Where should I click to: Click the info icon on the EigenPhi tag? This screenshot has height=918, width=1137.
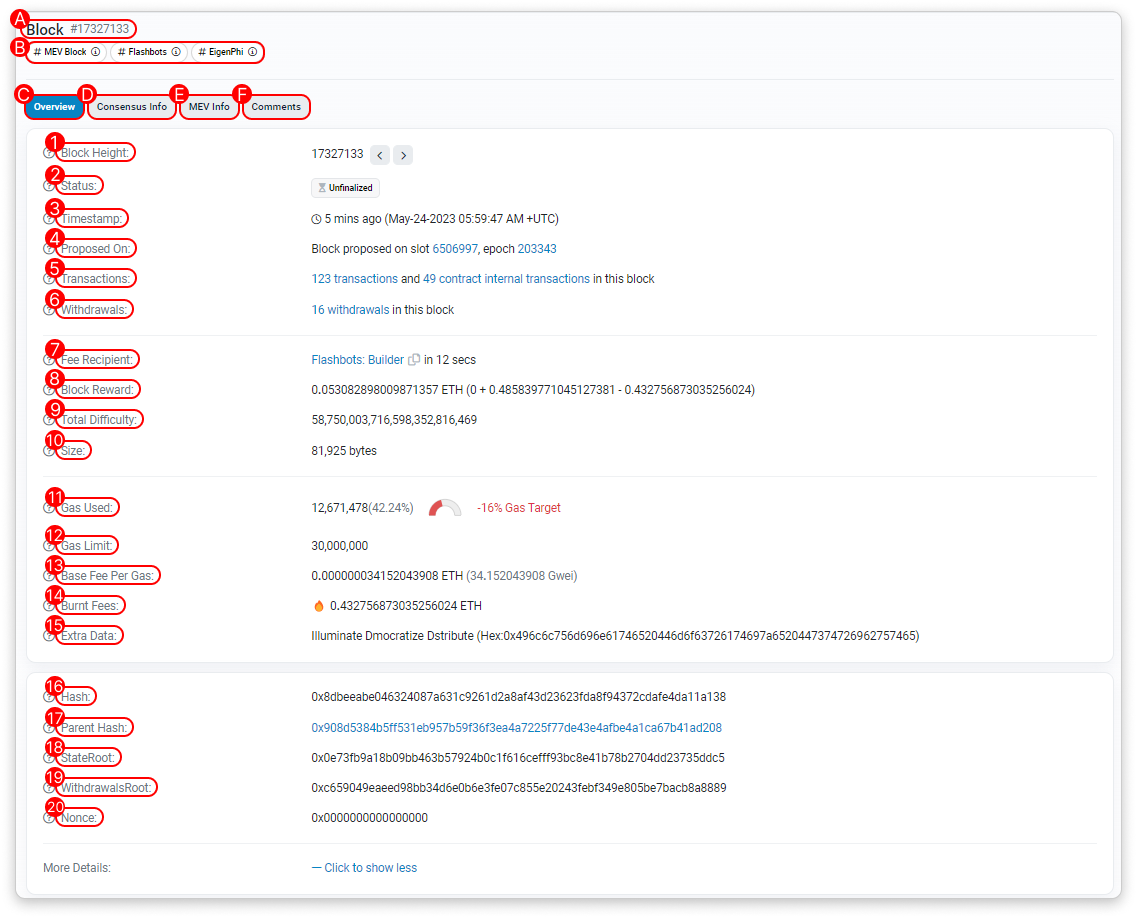pos(252,52)
